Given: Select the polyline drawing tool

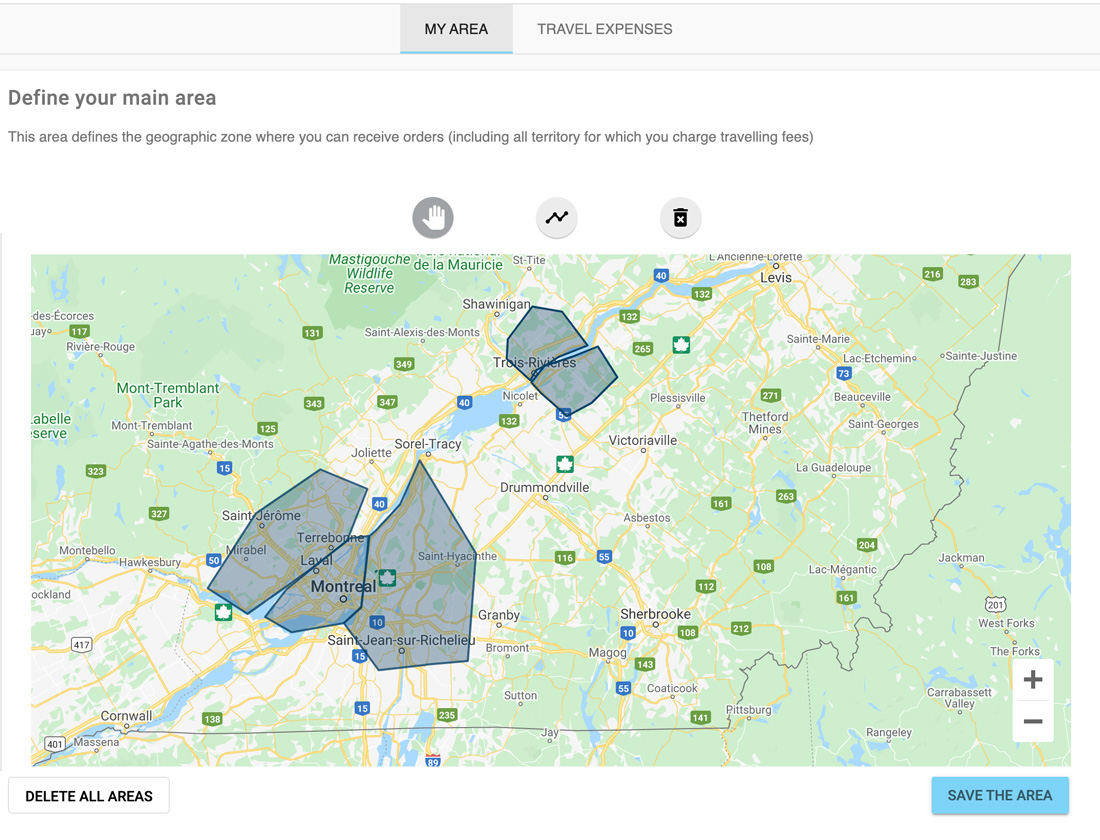Looking at the screenshot, I should click(x=557, y=217).
